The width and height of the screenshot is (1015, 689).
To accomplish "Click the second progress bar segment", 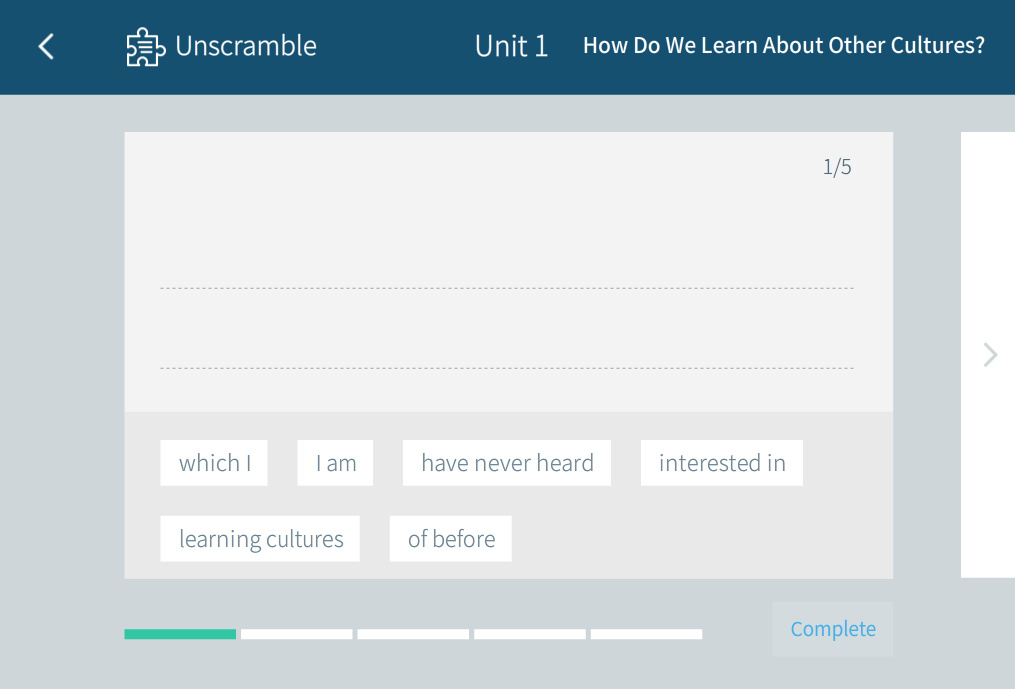I will point(297,634).
